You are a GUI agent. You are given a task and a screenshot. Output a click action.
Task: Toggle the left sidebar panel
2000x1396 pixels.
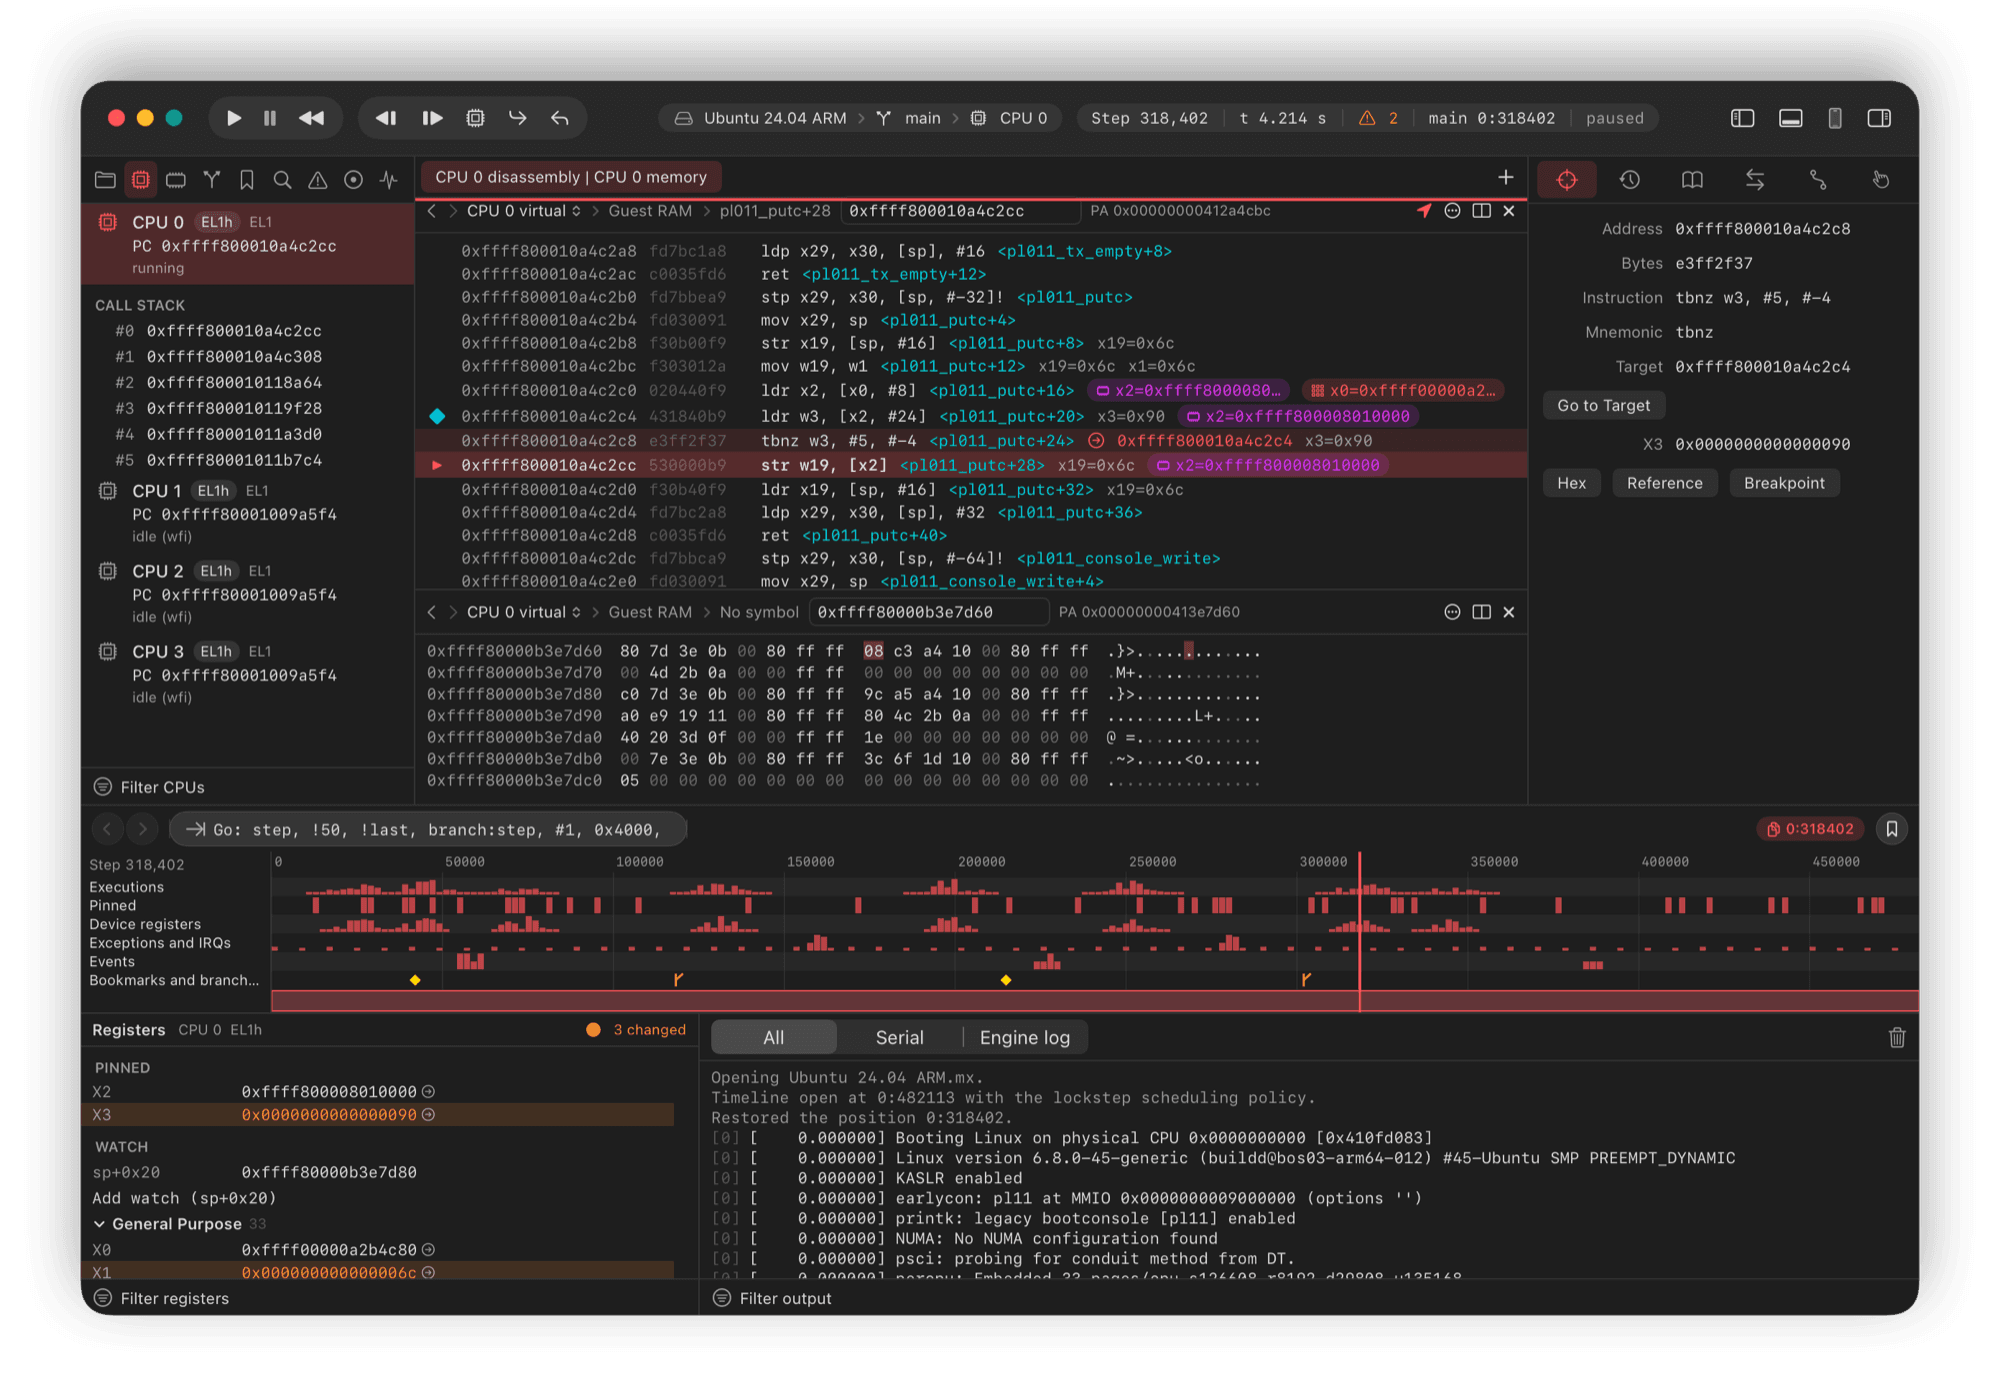pos(1743,118)
